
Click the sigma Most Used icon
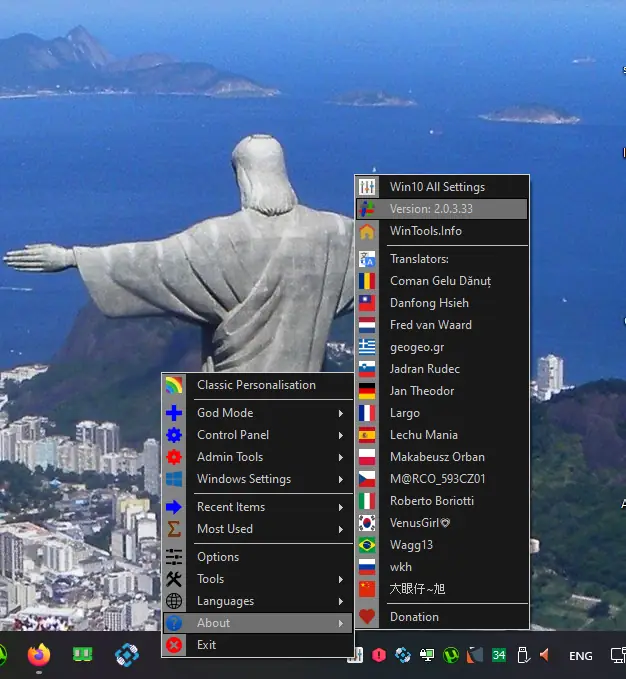click(x=174, y=529)
